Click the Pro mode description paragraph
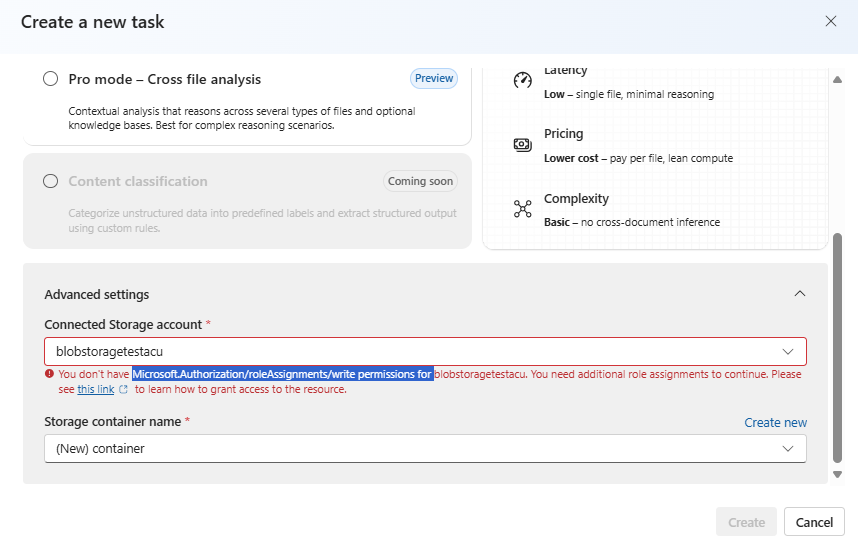 (x=242, y=118)
